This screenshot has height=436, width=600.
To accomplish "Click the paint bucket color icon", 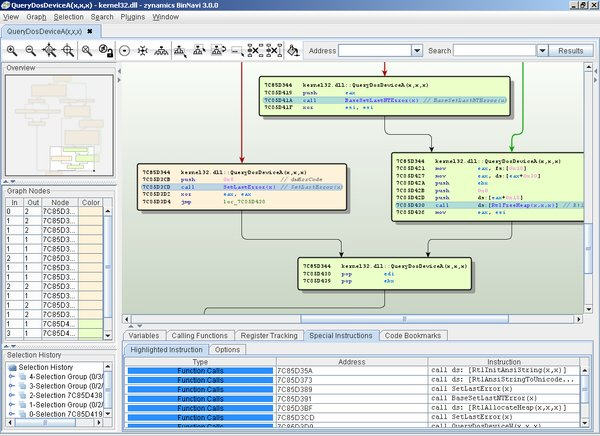I will click(x=293, y=50).
